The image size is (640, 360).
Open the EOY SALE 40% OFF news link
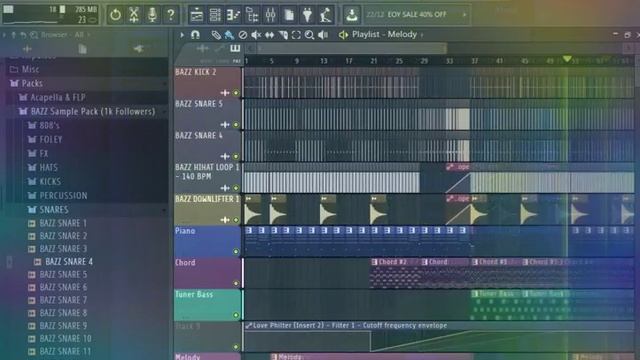pyautogui.click(x=417, y=15)
